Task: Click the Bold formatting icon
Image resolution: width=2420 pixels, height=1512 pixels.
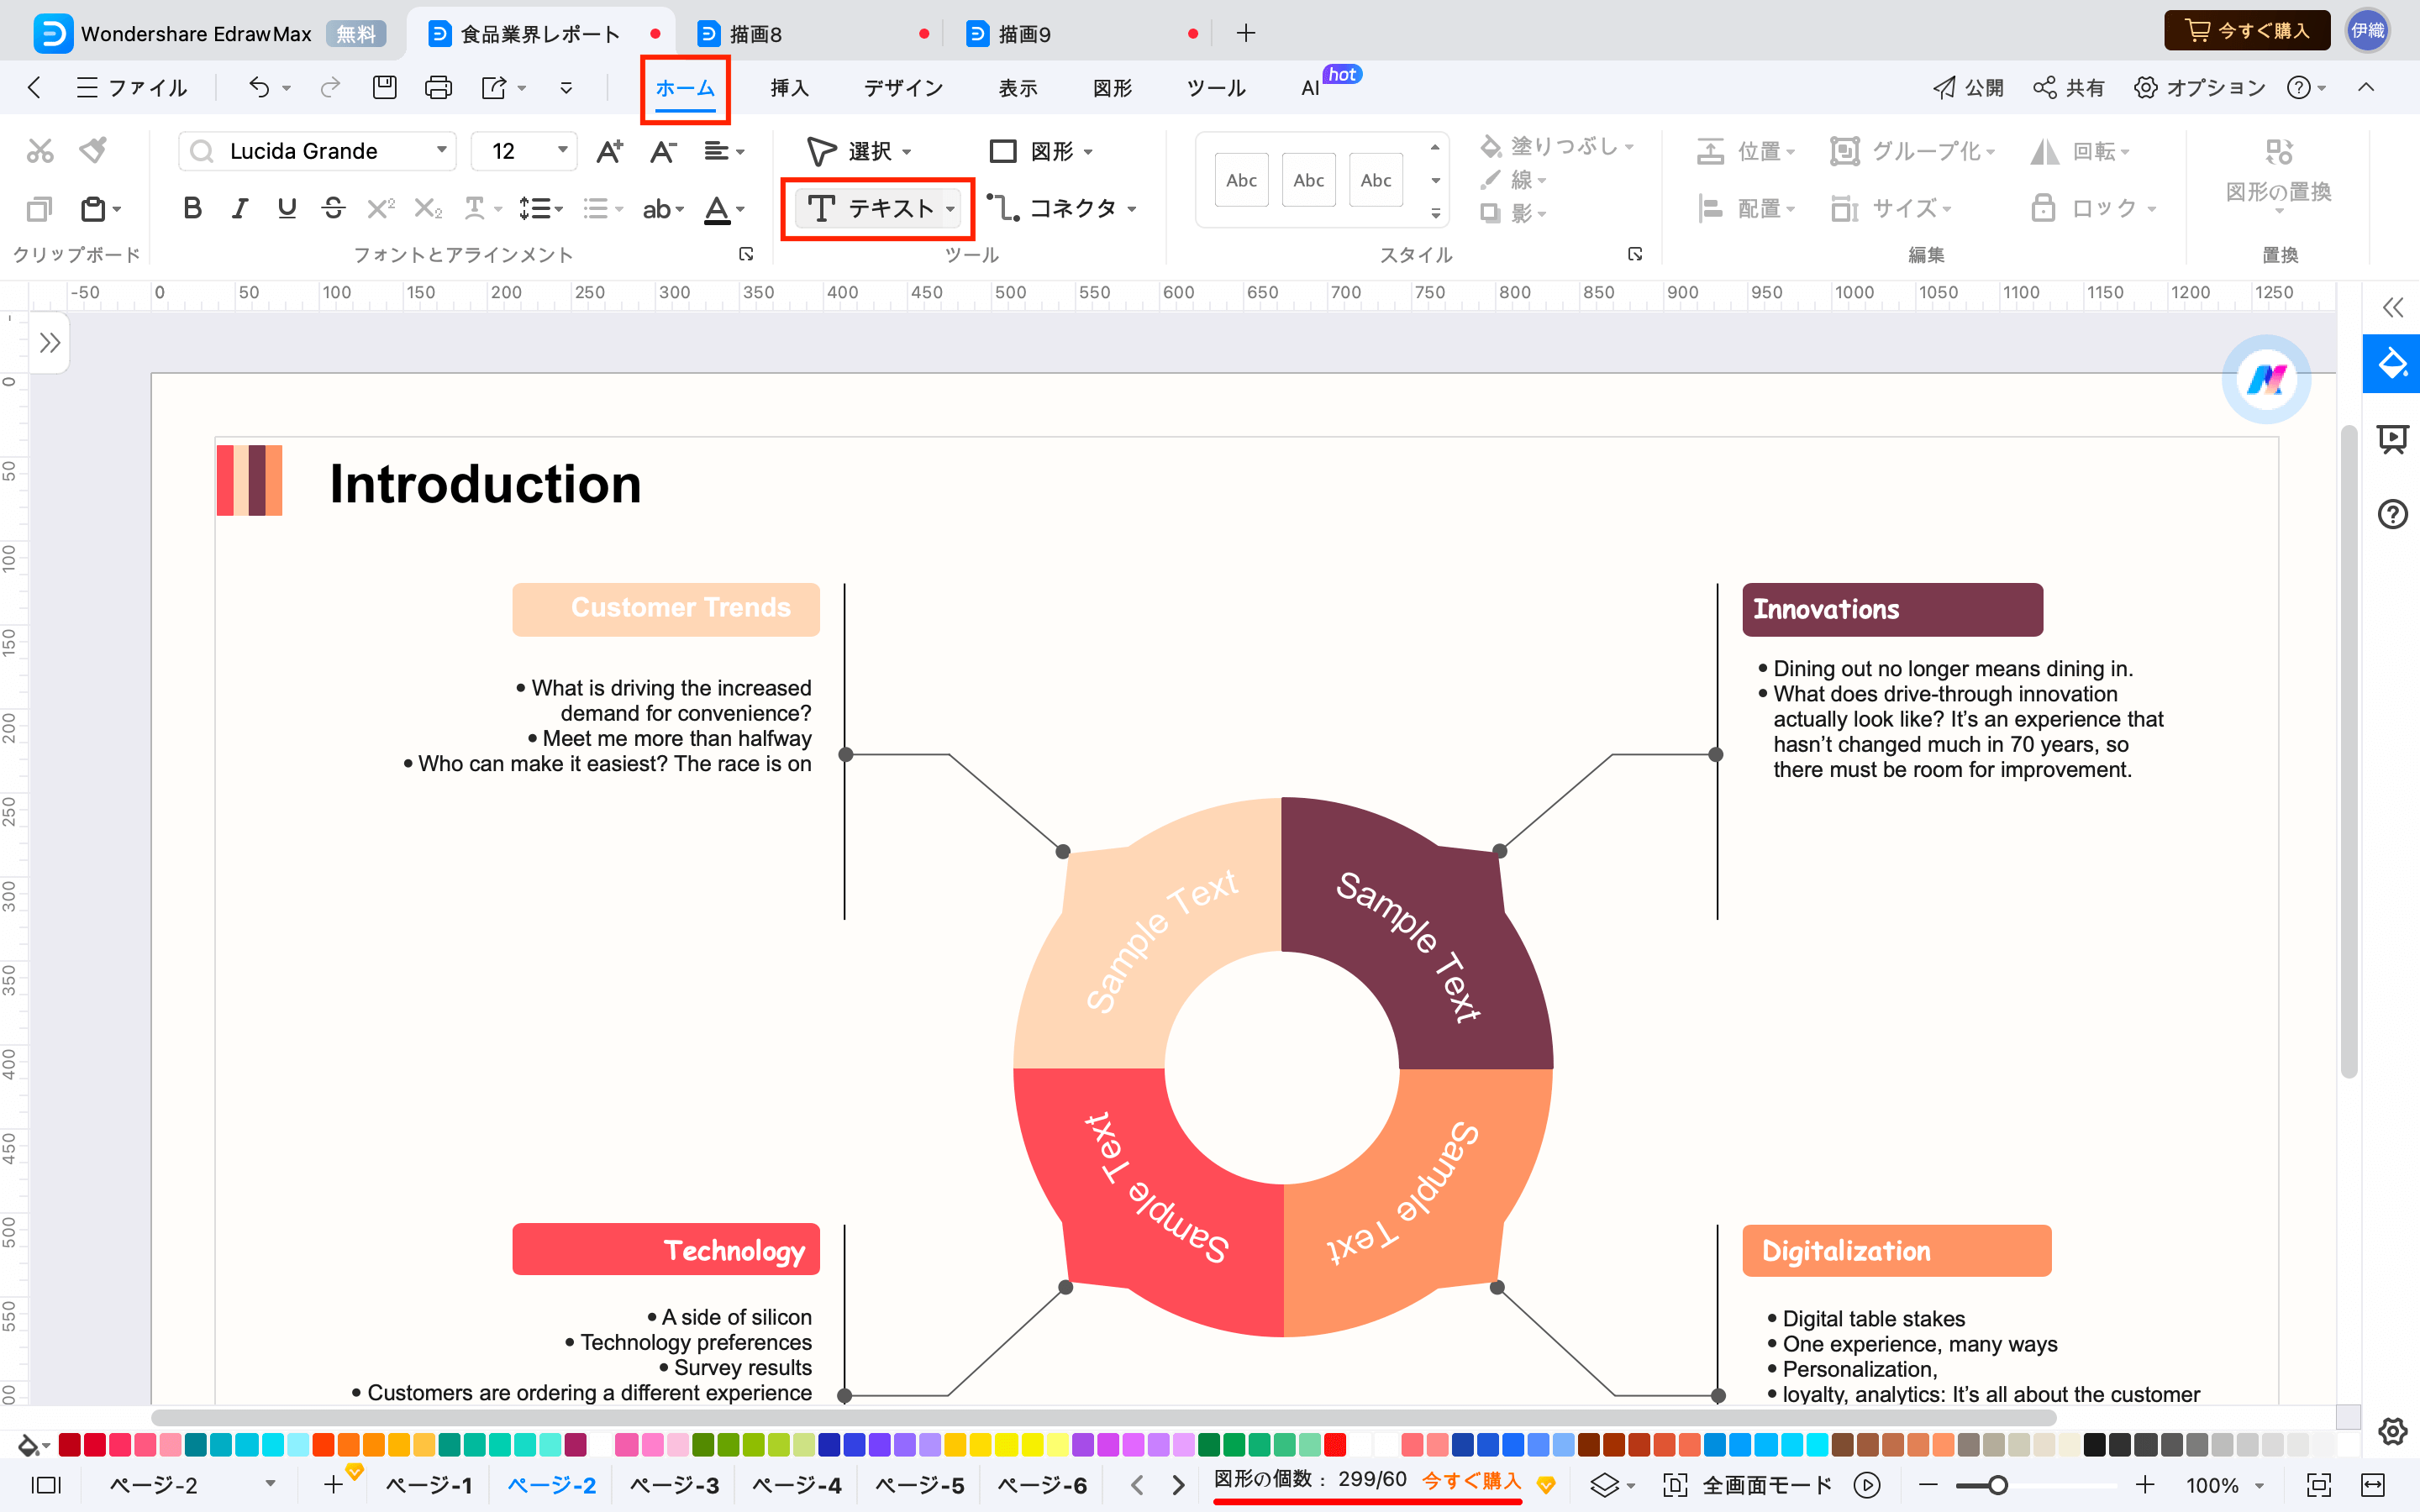Action: [193, 207]
